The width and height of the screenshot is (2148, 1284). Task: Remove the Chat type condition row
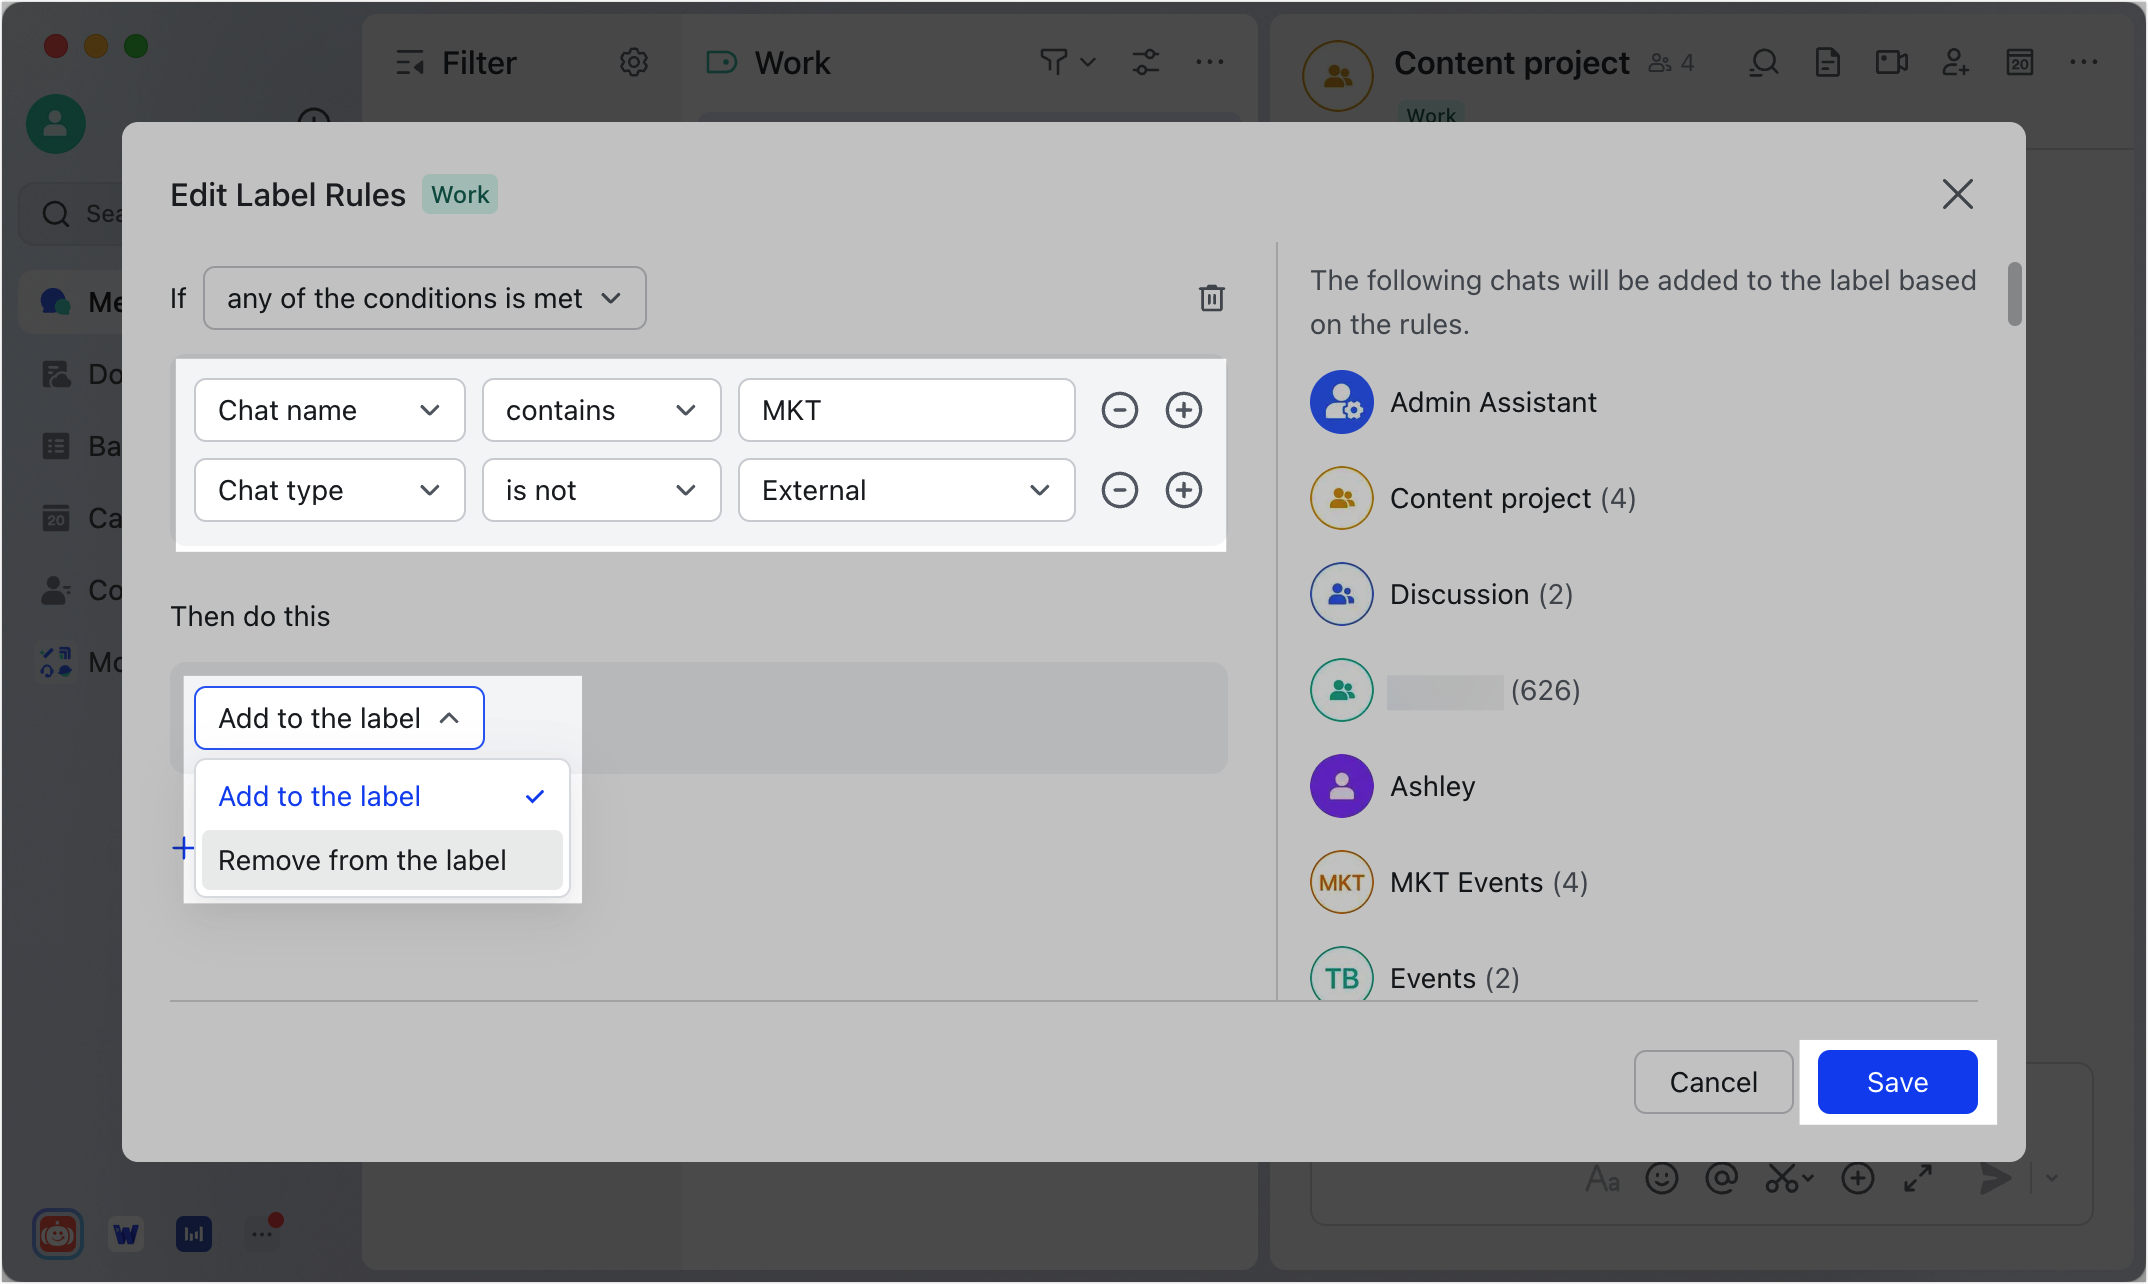[1119, 490]
